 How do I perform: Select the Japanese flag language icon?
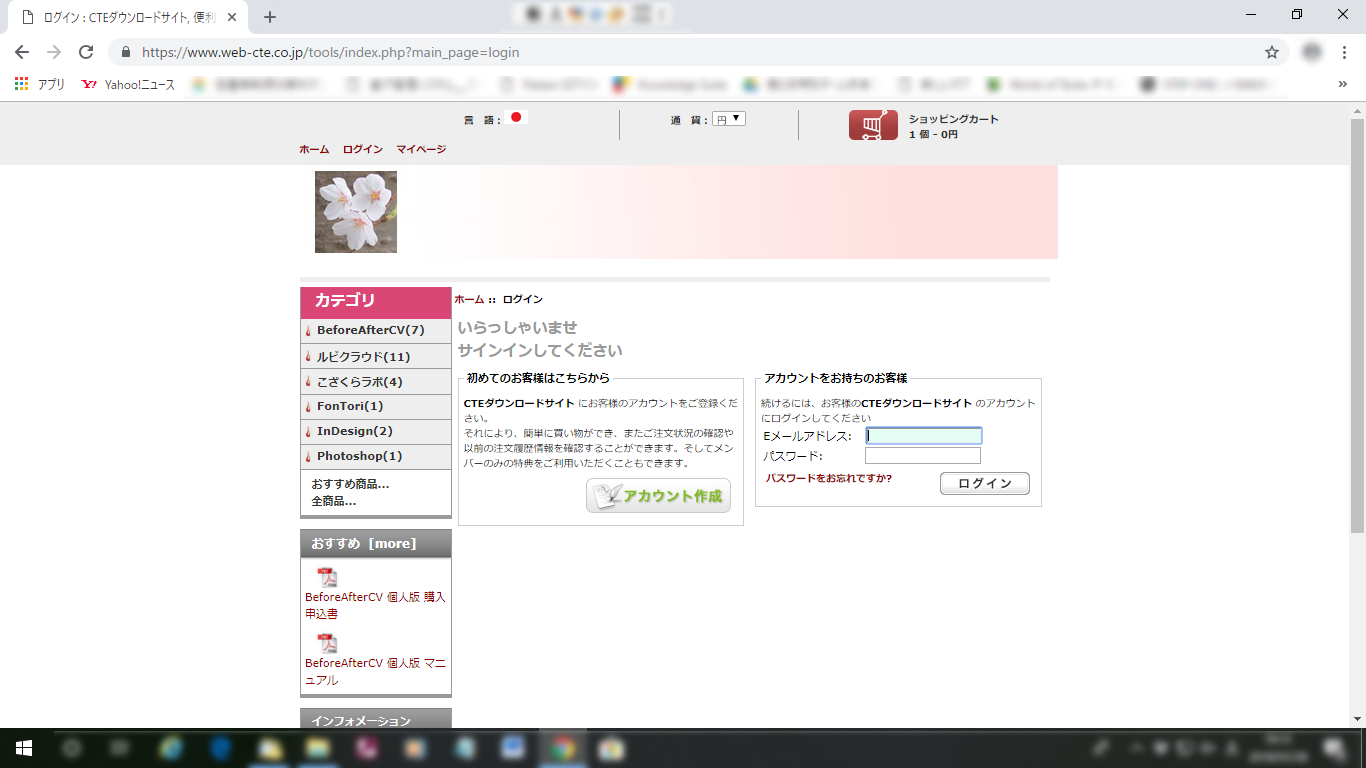(517, 117)
